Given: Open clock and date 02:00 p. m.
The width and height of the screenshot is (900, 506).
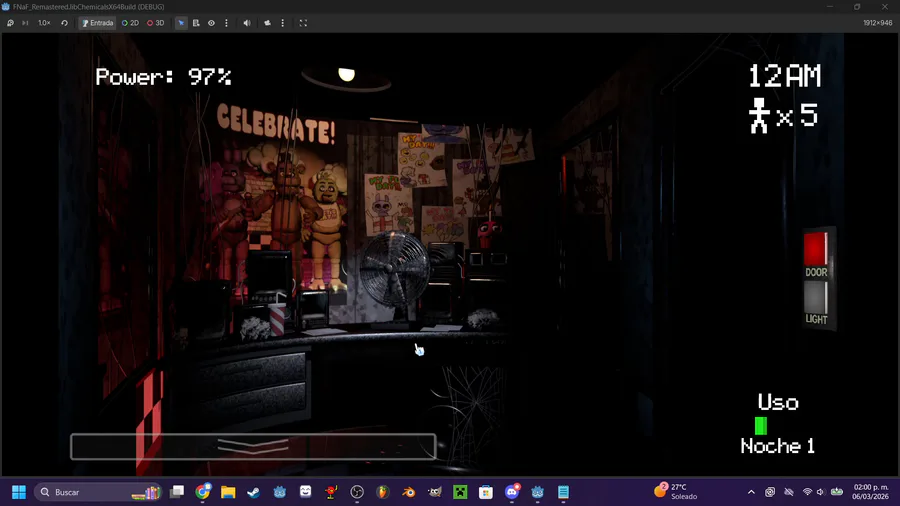Looking at the screenshot, I should [871, 492].
